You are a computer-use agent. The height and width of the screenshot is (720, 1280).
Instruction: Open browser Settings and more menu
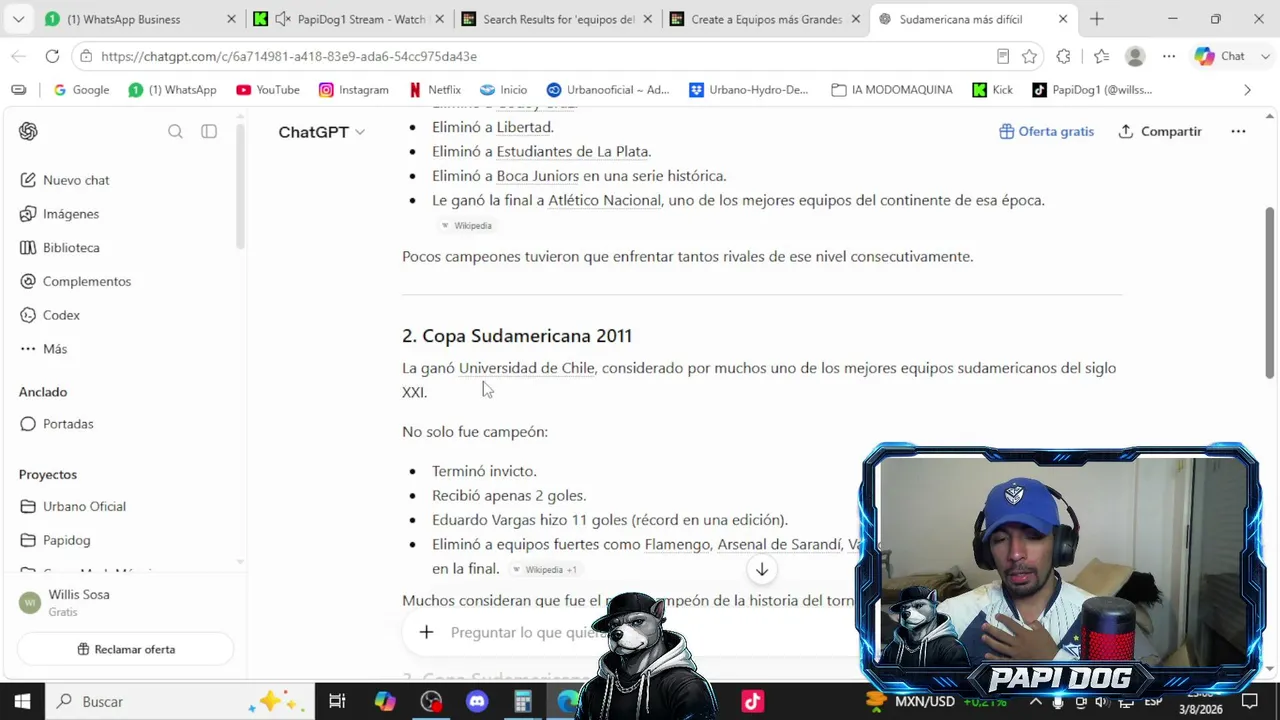[x=1169, y=56]
